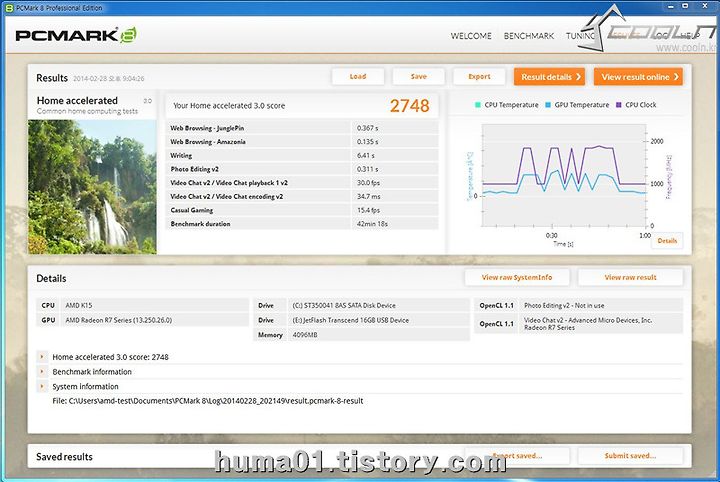Click the chart Details button
This screenshot has width=720, height=482.
(x=667, y=241)
